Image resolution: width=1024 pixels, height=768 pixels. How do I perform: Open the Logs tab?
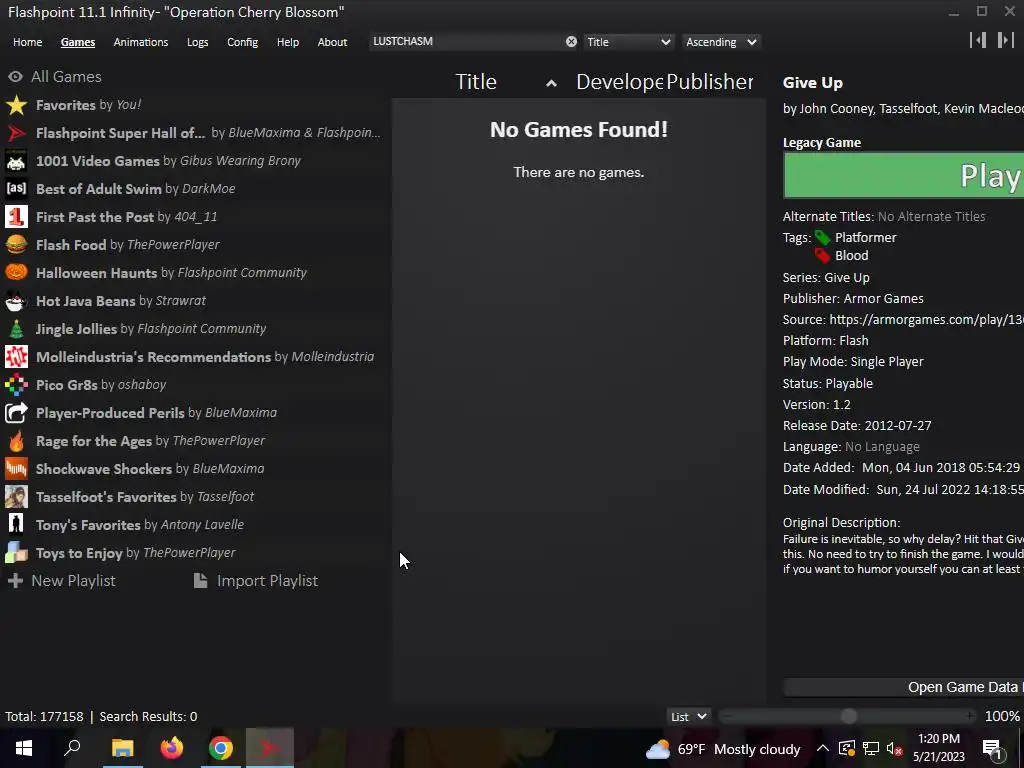pyautogui.click(x=197, y=42)
